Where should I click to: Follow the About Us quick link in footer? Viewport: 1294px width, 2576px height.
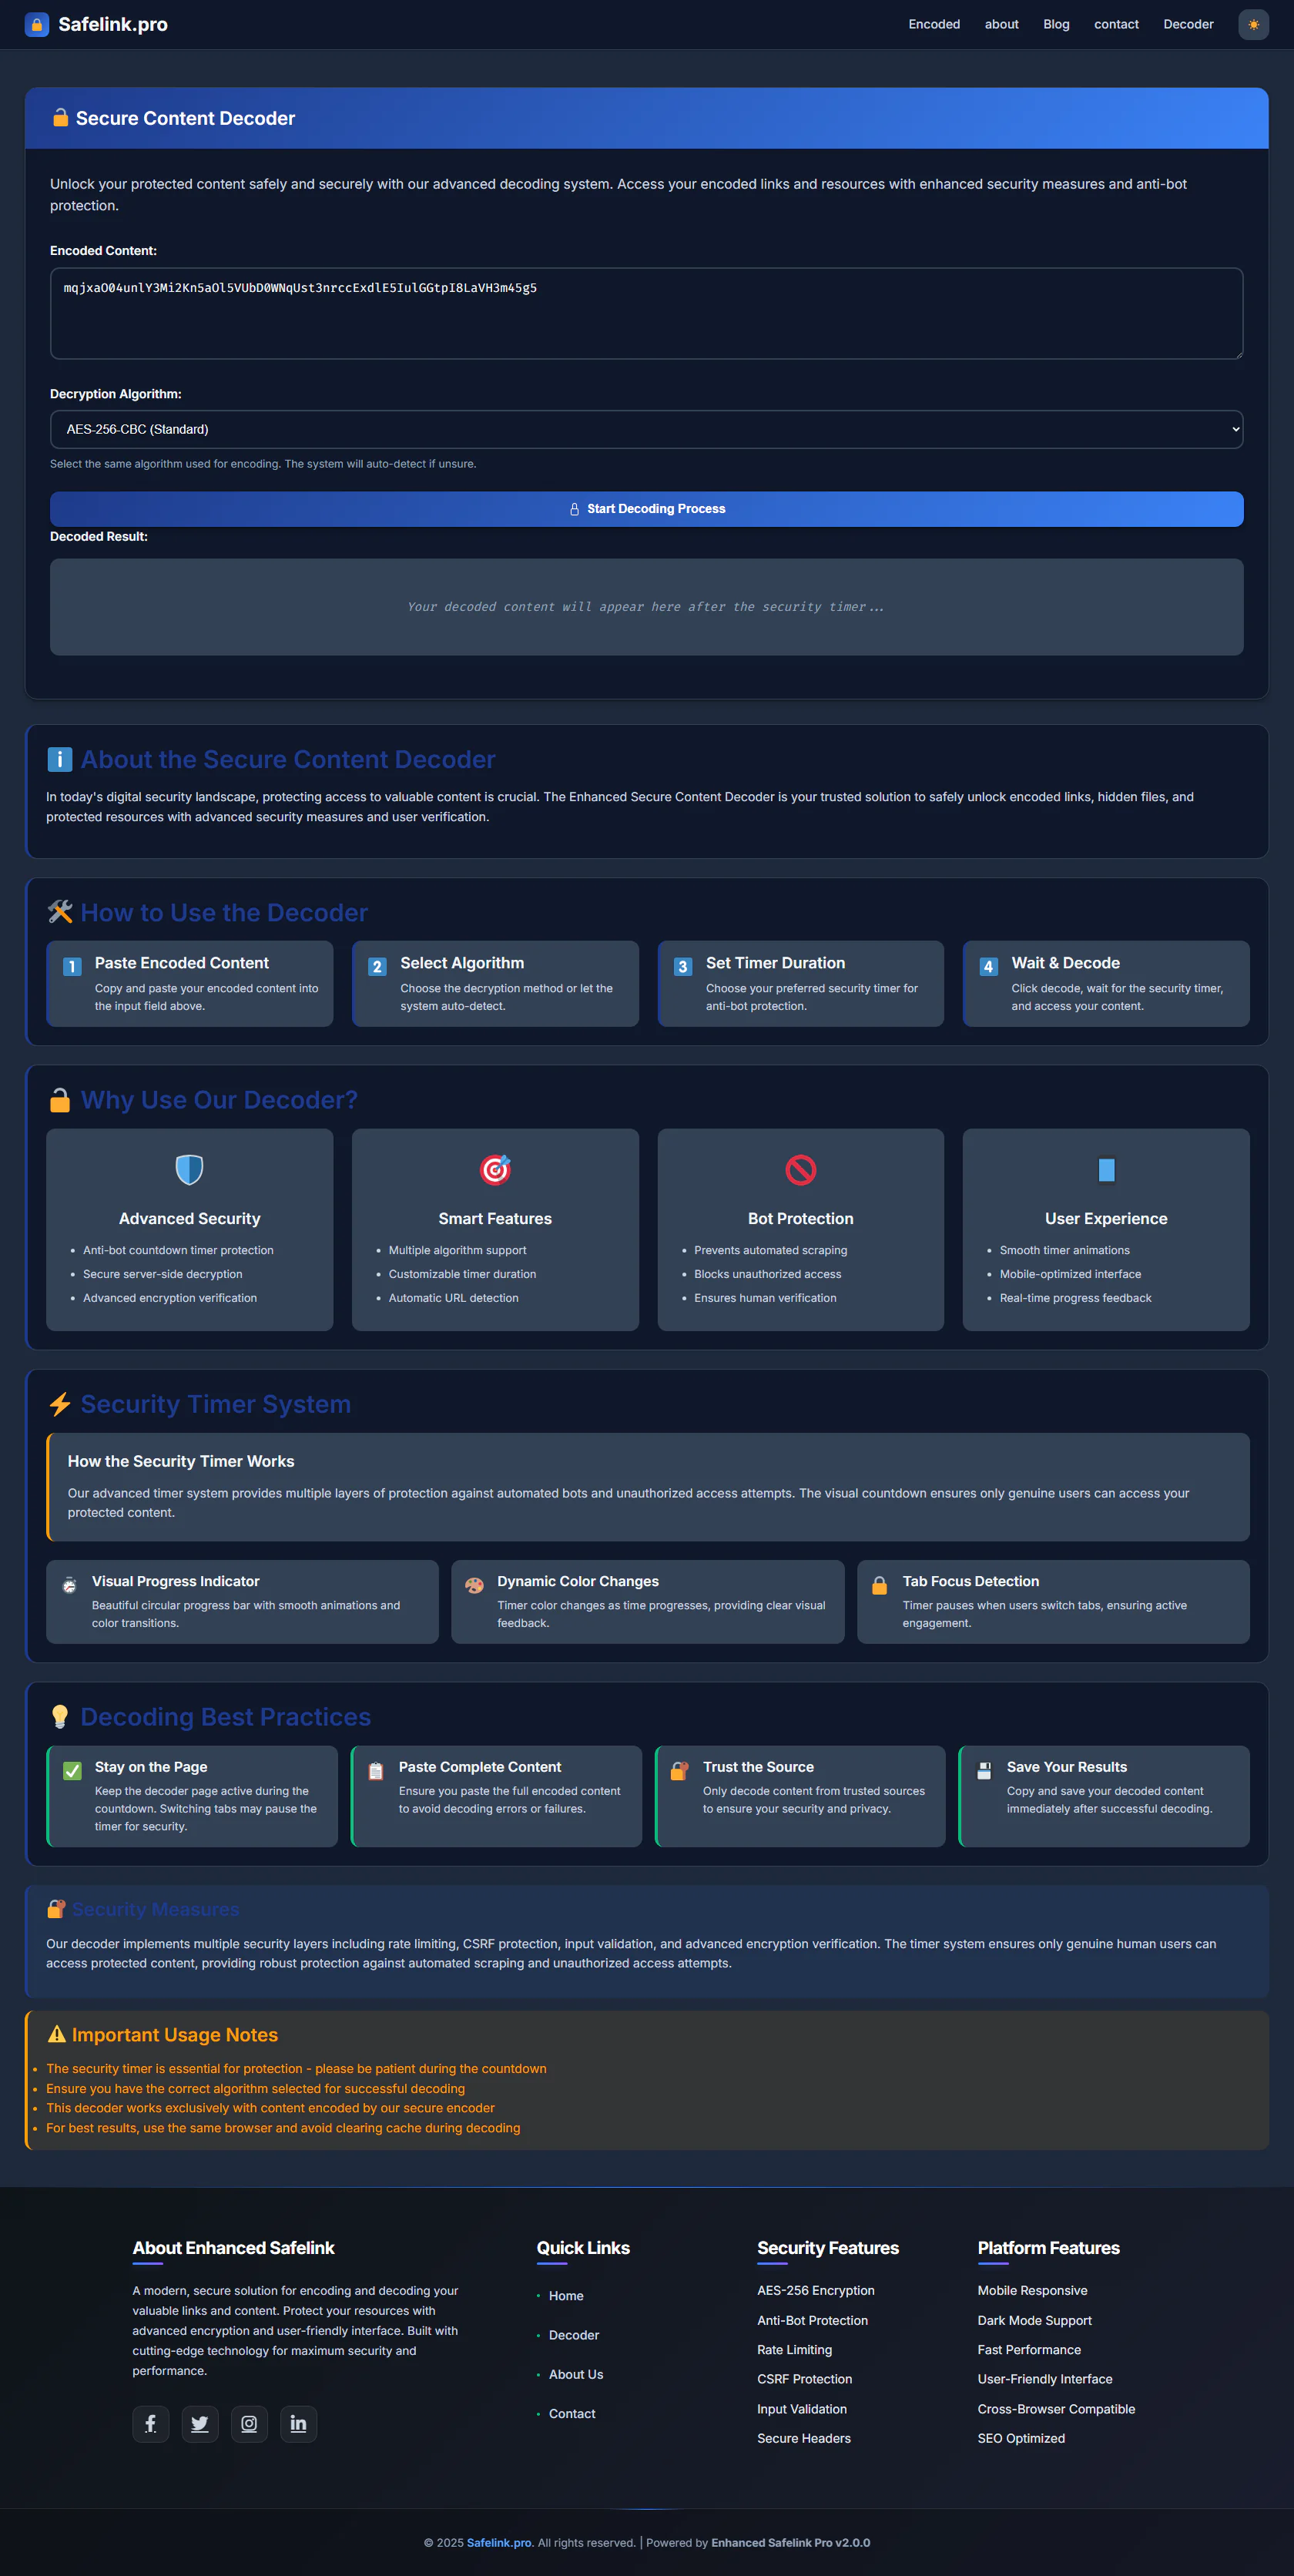pos(575,2374)
